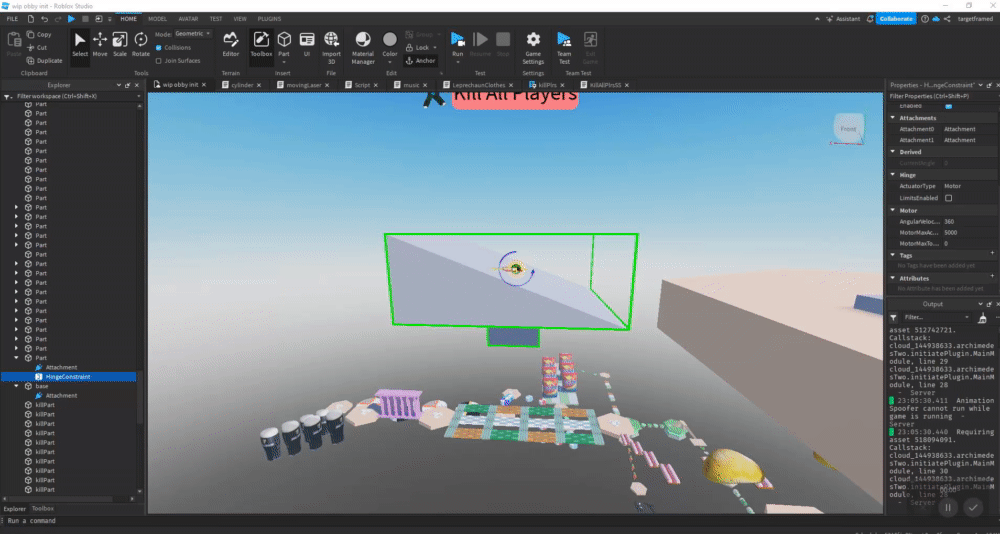Open the Material Manager
This screenshot has width=1000, height=534.
point(363,48)
